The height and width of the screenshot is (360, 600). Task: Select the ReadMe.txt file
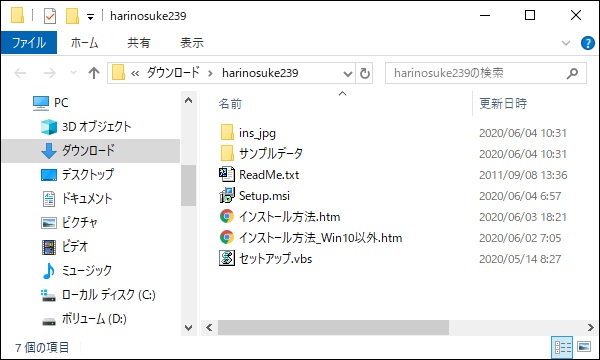tap(269, 175)
